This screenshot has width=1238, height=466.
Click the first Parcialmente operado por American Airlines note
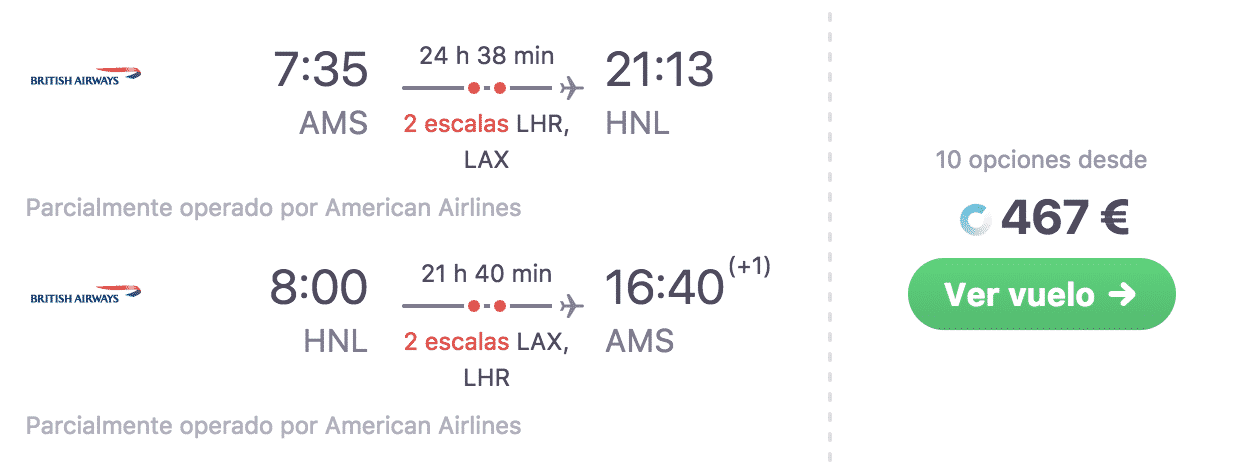[273, 209]
